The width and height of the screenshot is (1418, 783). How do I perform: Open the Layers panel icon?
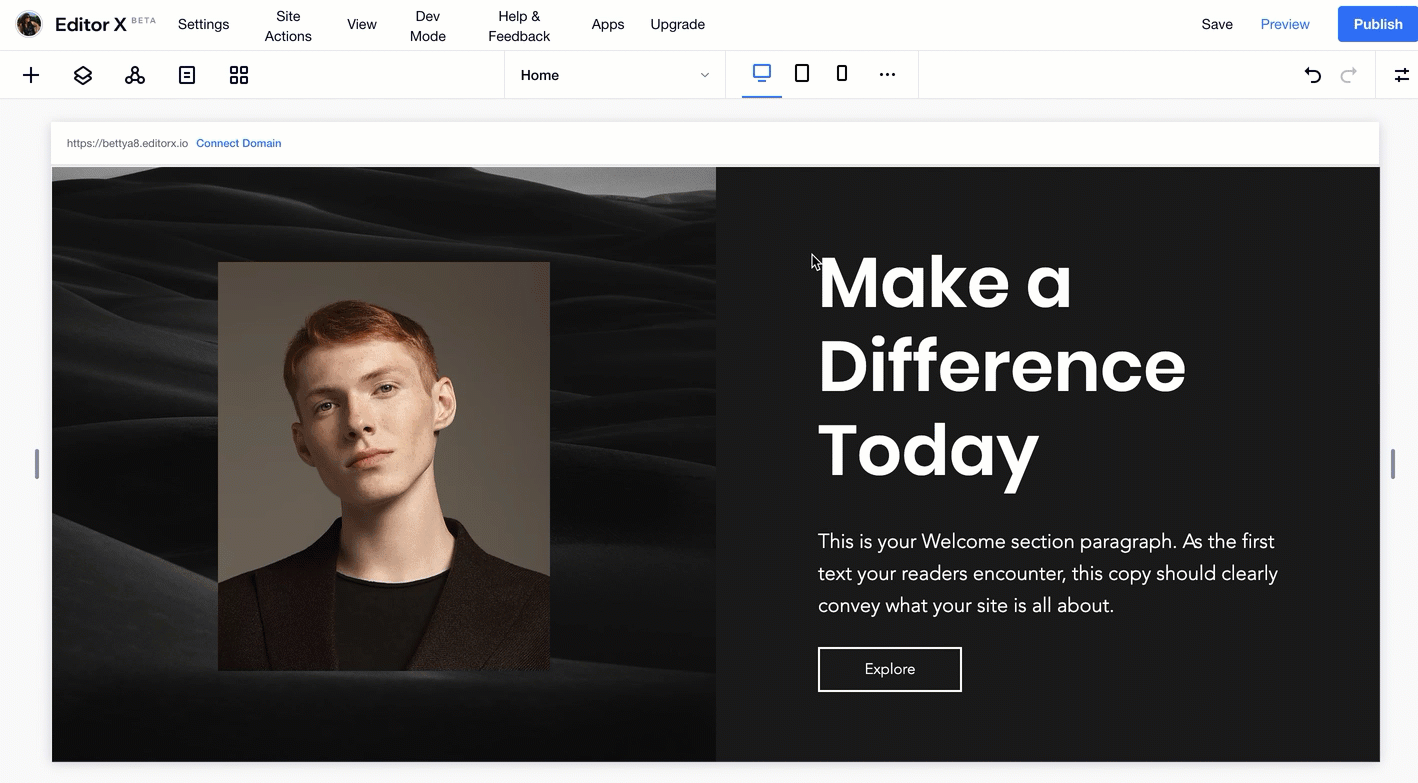(83, 75)
